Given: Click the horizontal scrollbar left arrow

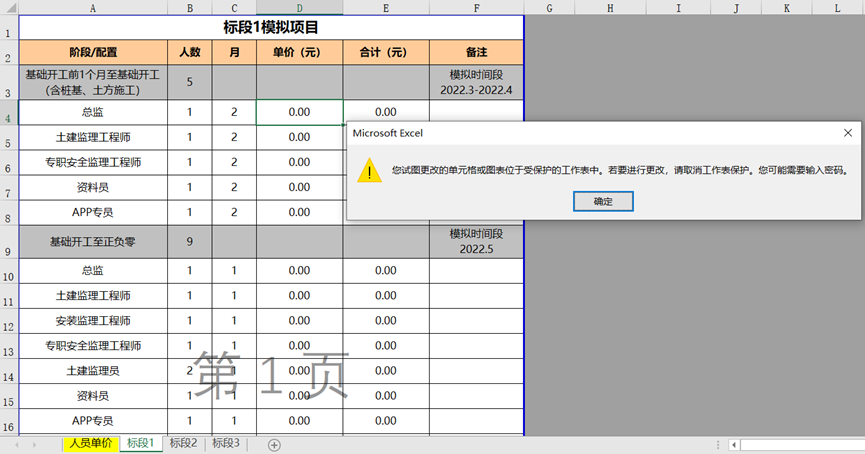Looking at the screenshot, I should click(734, 445).
